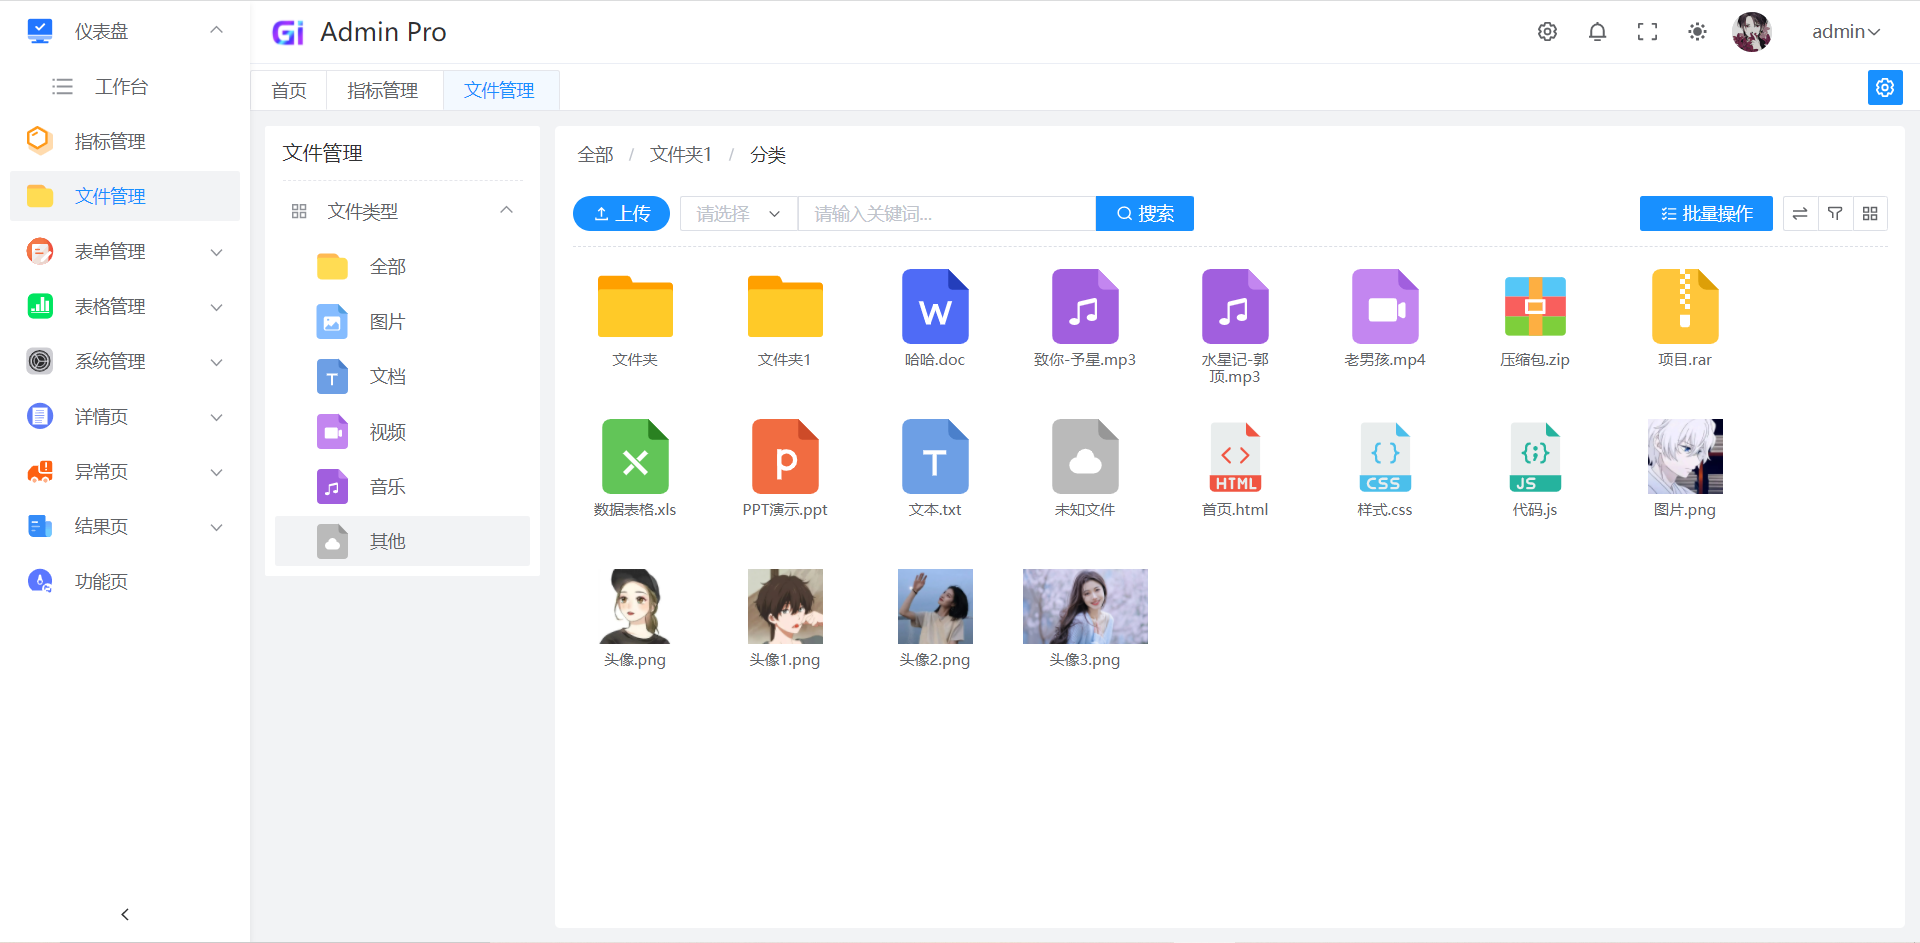Screen dimensions: 1920x943
Task: Open the filter funnel icon in toolbar
Action: [1835, 213]
